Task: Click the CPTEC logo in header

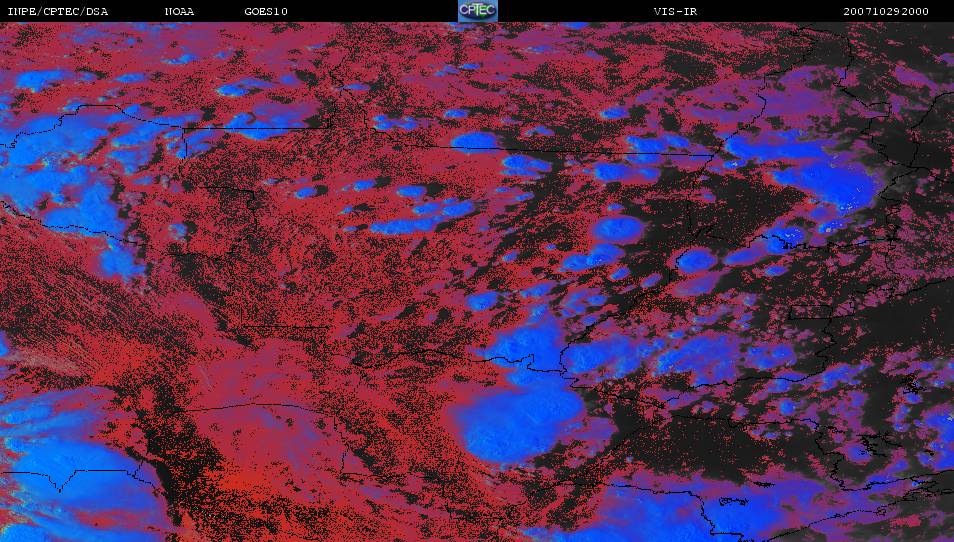Action: [x=477, y=11]
